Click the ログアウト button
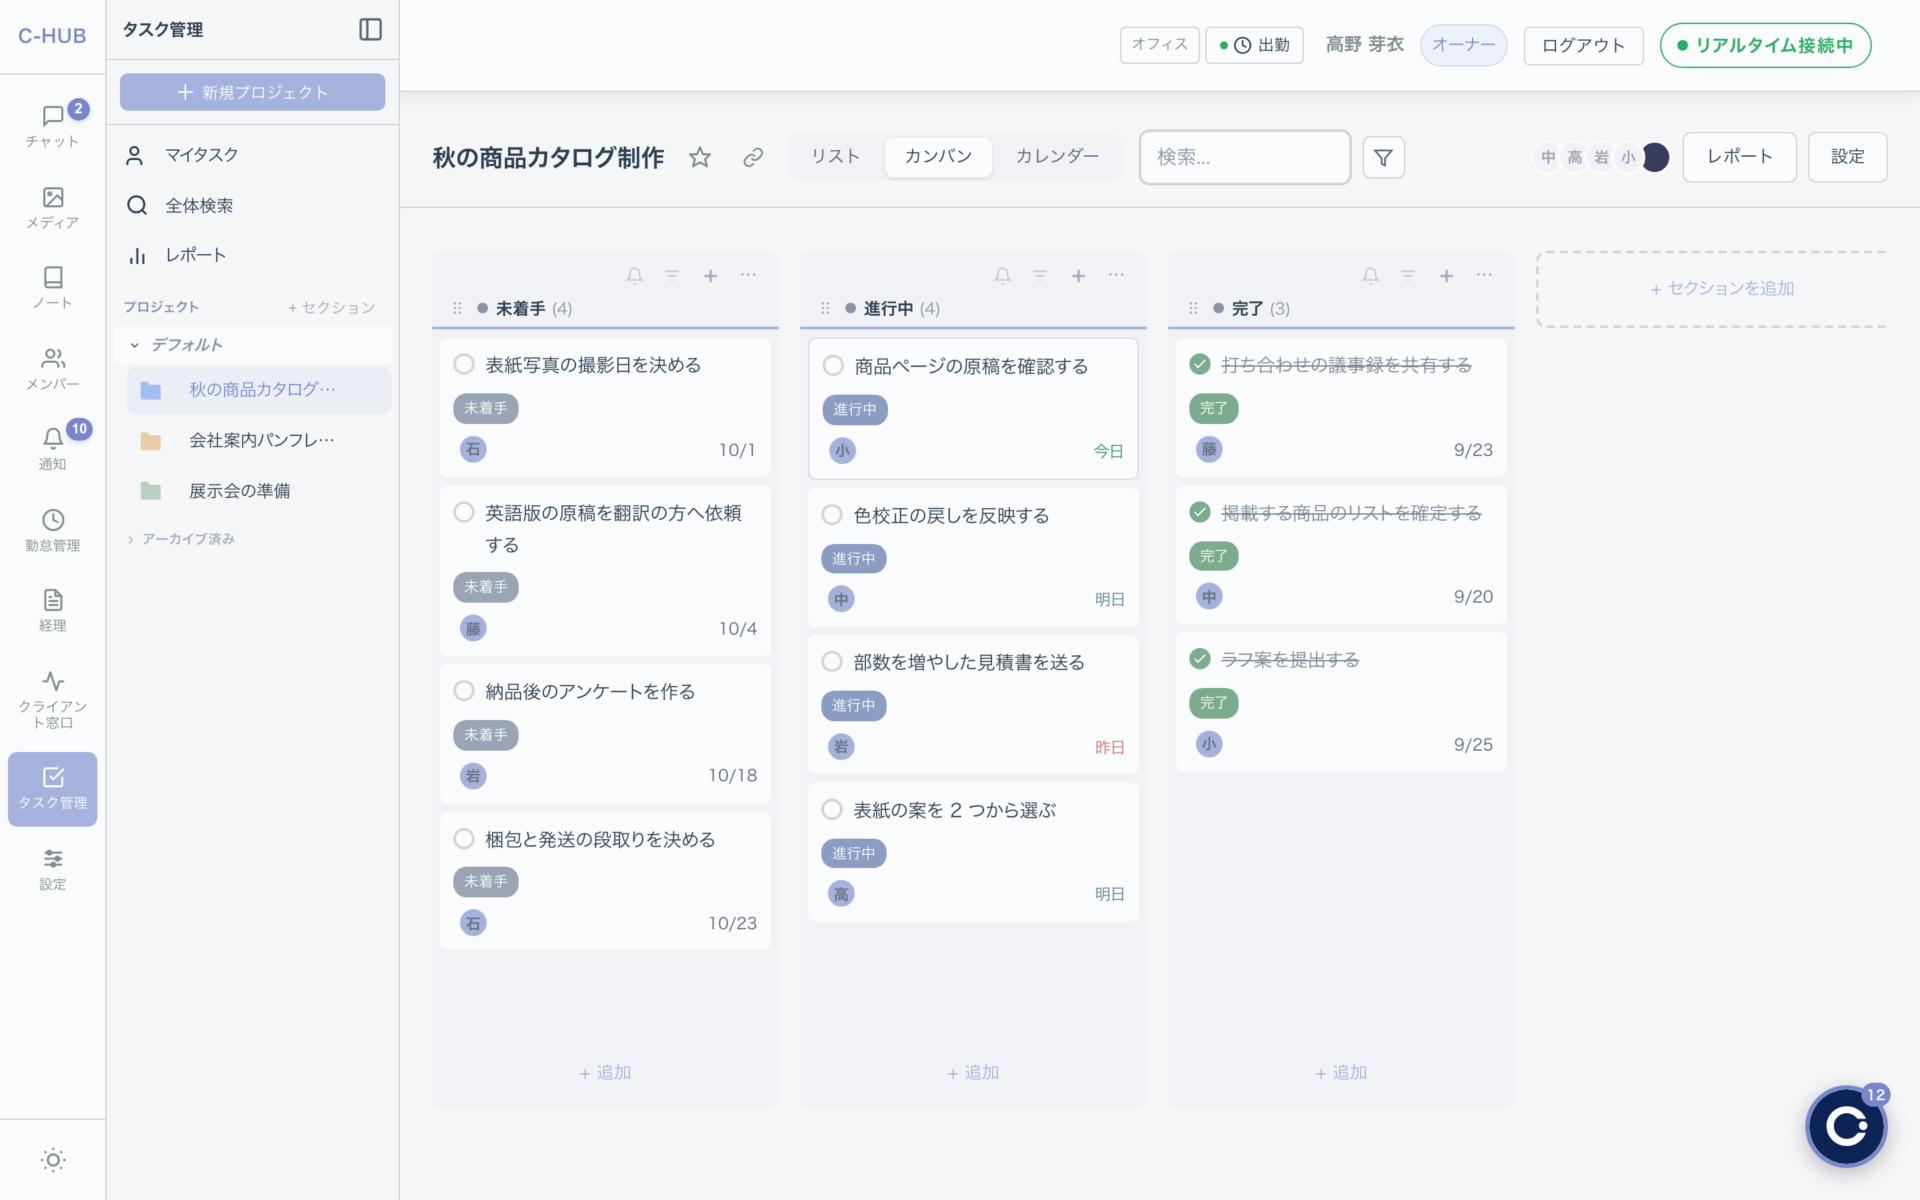Image resolution: width=1920 pixels, height=1200 pixels. [x=1583, y=45]
